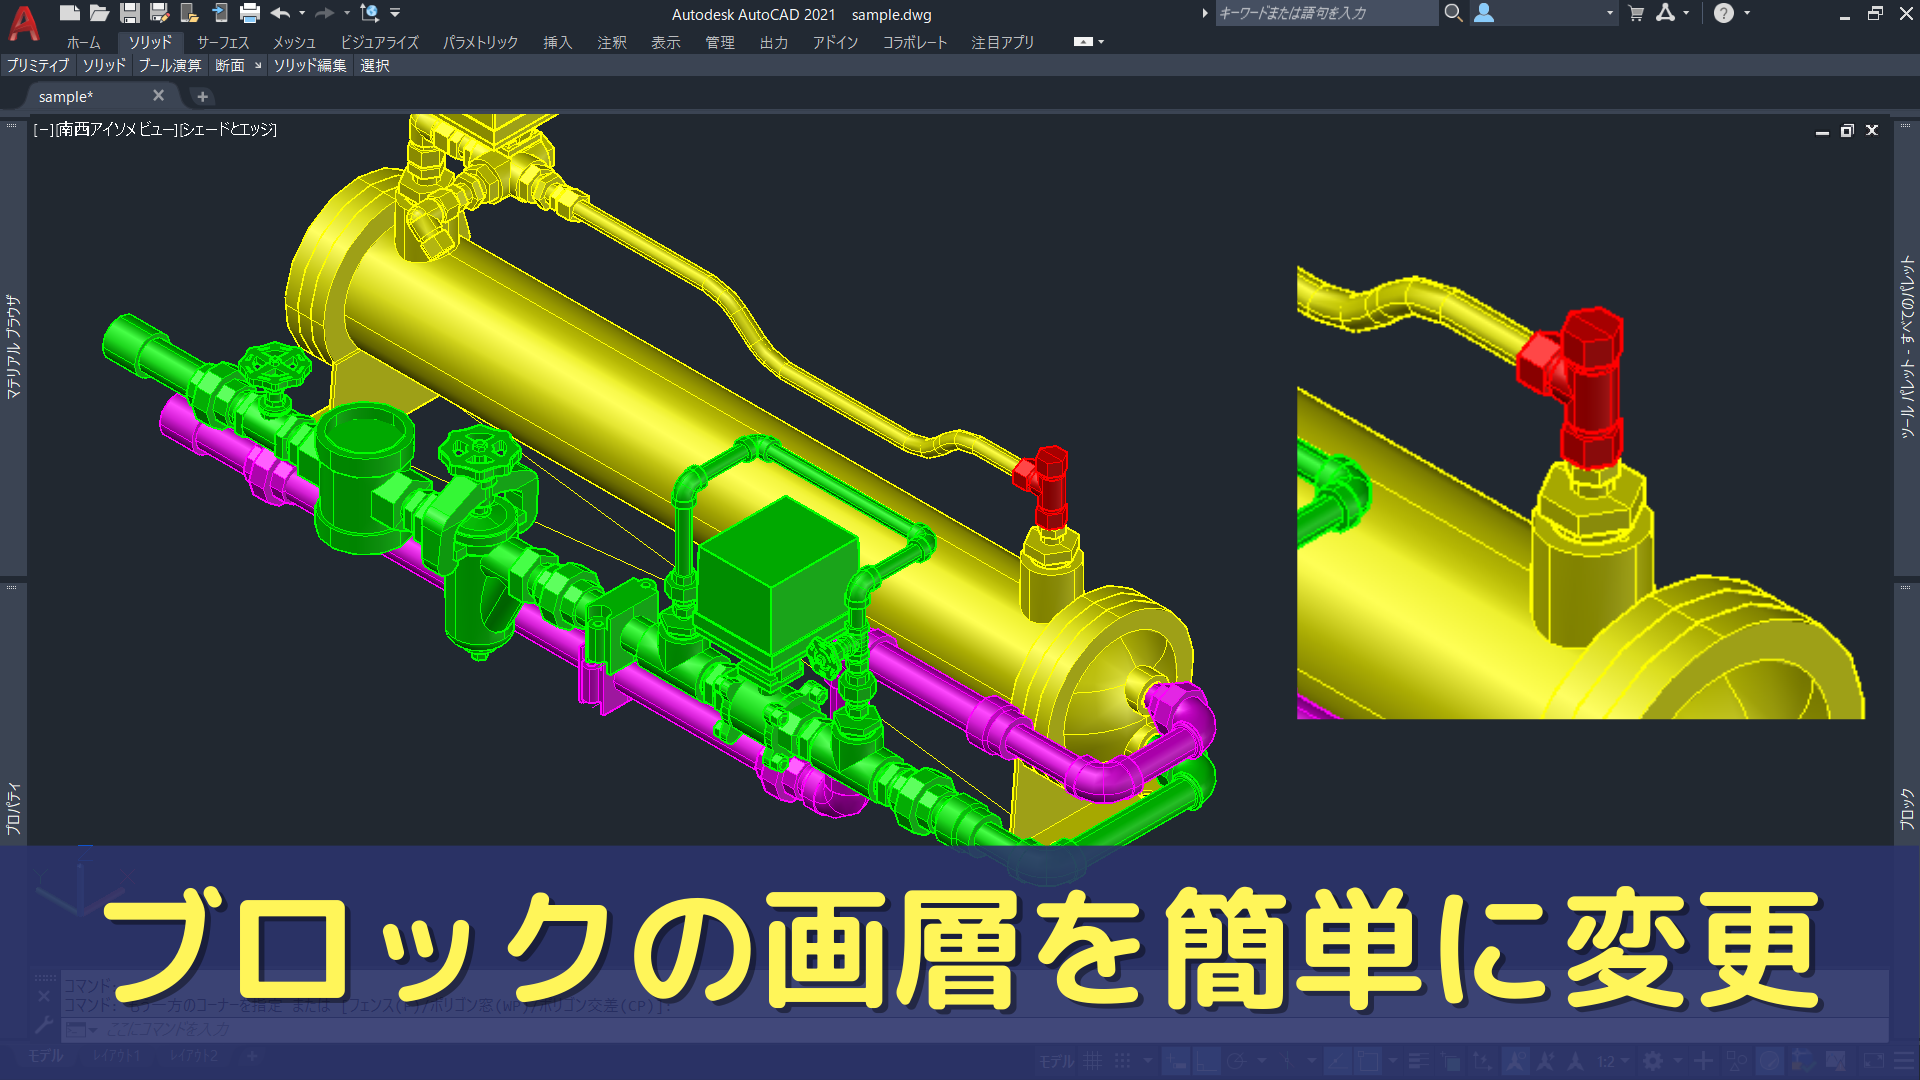Switch to the ビジュアライズ ribbon tab
The image size is (1920, 1080).
point(378,43)
